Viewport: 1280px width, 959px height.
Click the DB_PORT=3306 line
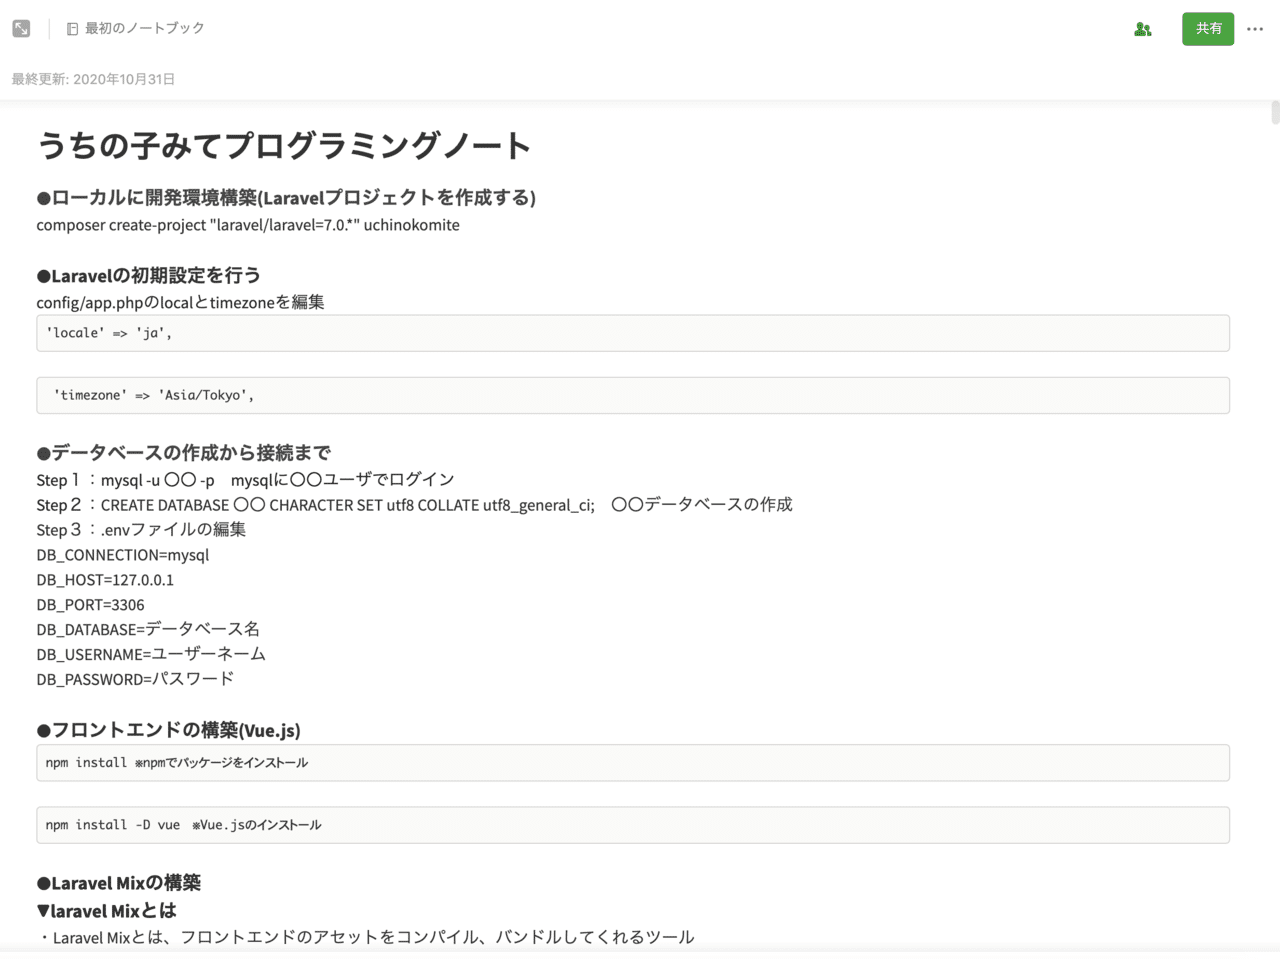tap(91, 605)
